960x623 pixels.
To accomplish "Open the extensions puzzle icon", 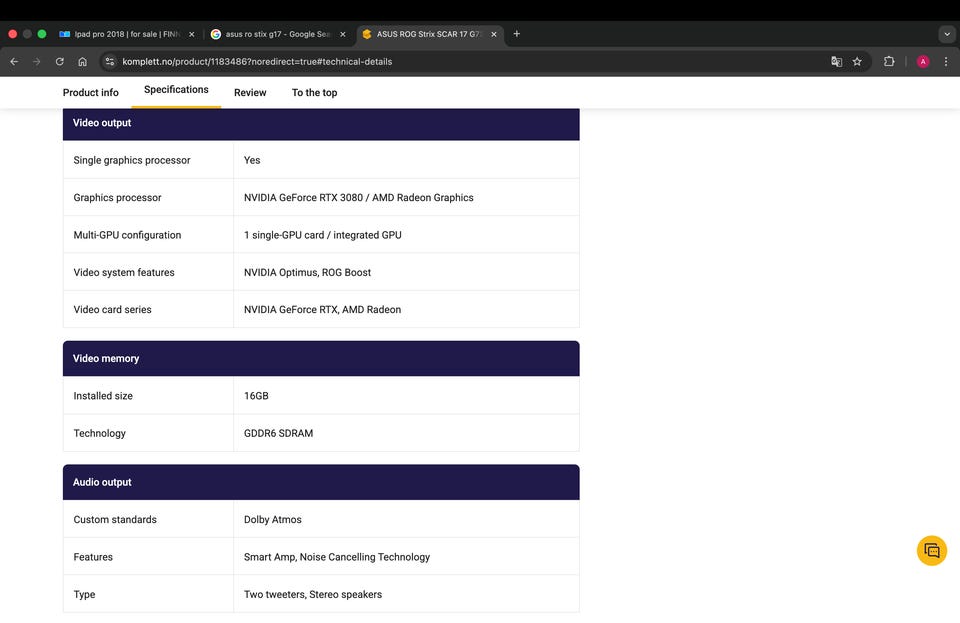I will pos(889,61).
